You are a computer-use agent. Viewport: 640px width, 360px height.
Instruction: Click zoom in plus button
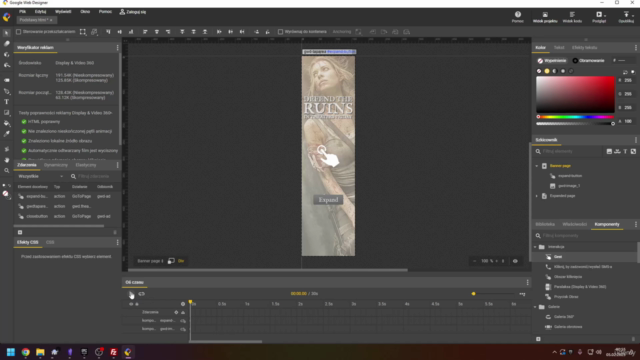tap(497, 261)
